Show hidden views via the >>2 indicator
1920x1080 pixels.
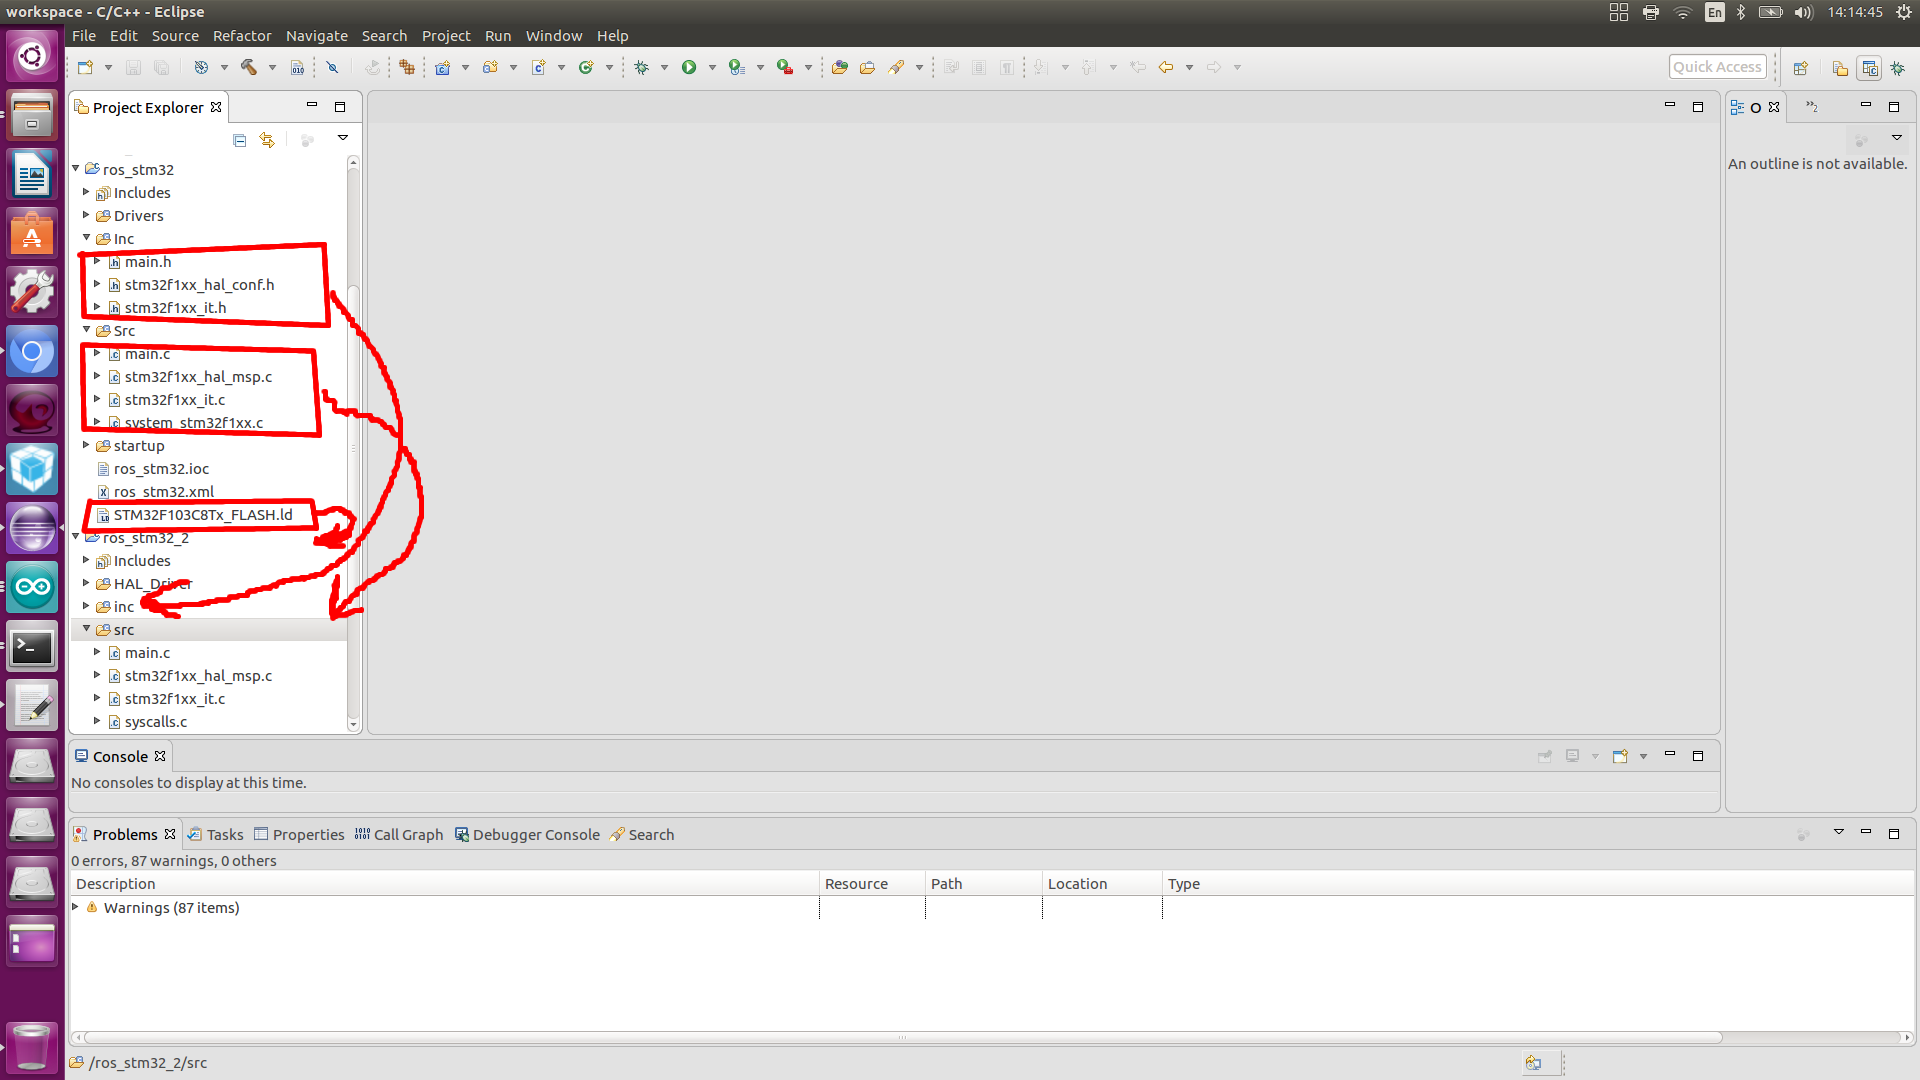tap(1811, 107)
